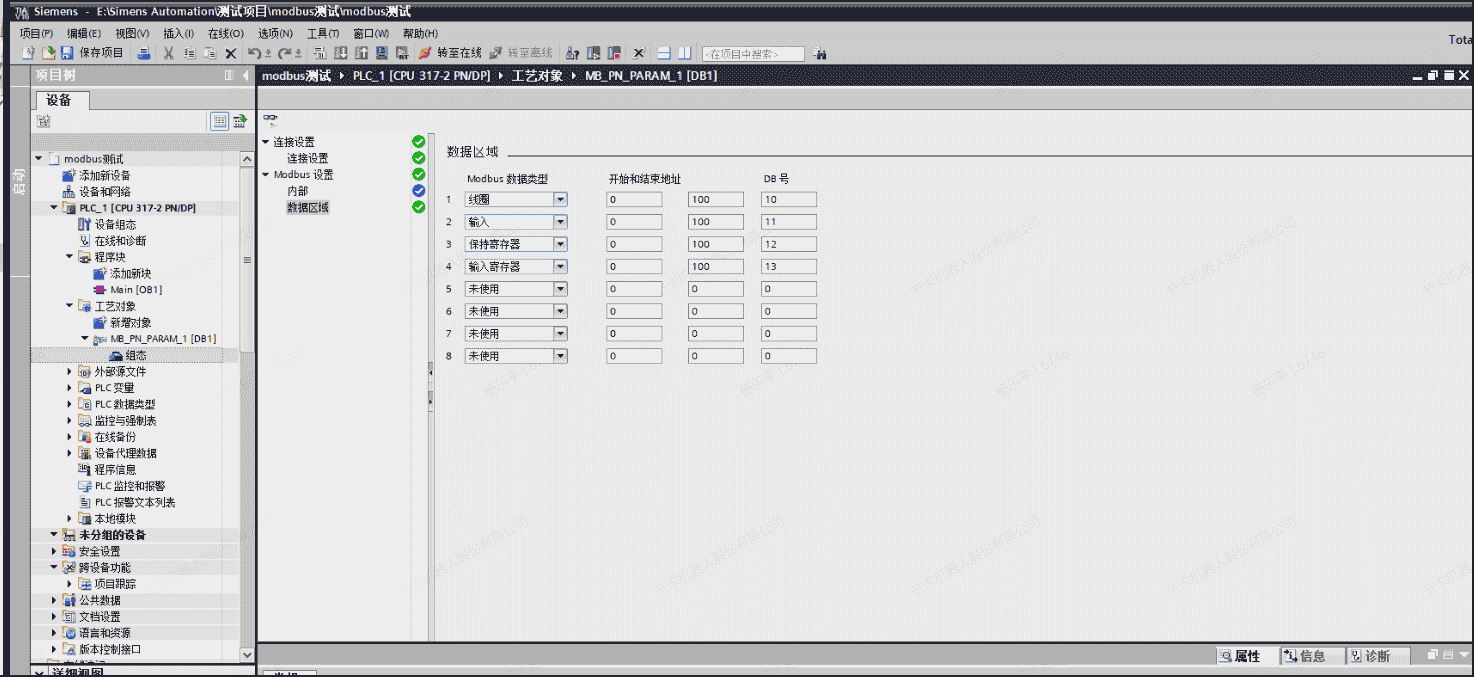
Task: Open the 编辑(E) menu
Action: 83,34
